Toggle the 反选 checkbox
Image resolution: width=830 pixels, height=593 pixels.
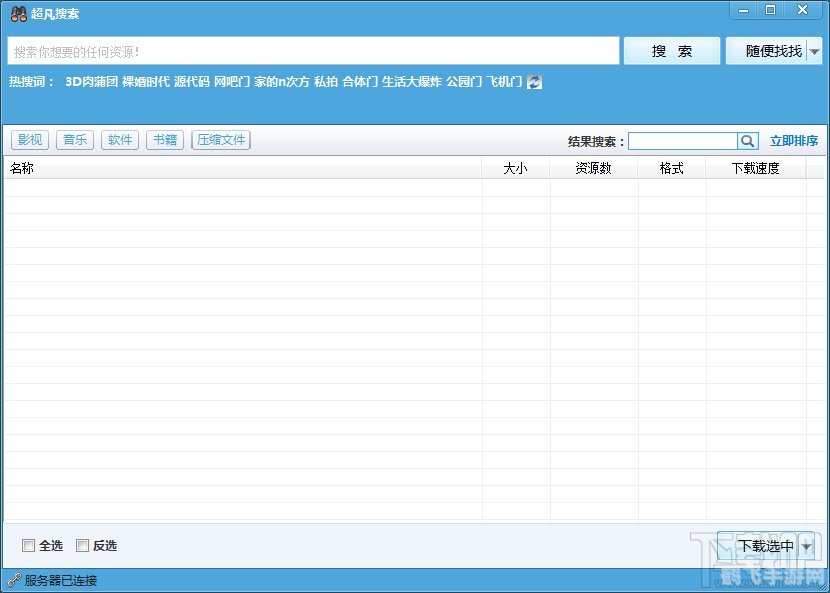[x=83, y=545]
